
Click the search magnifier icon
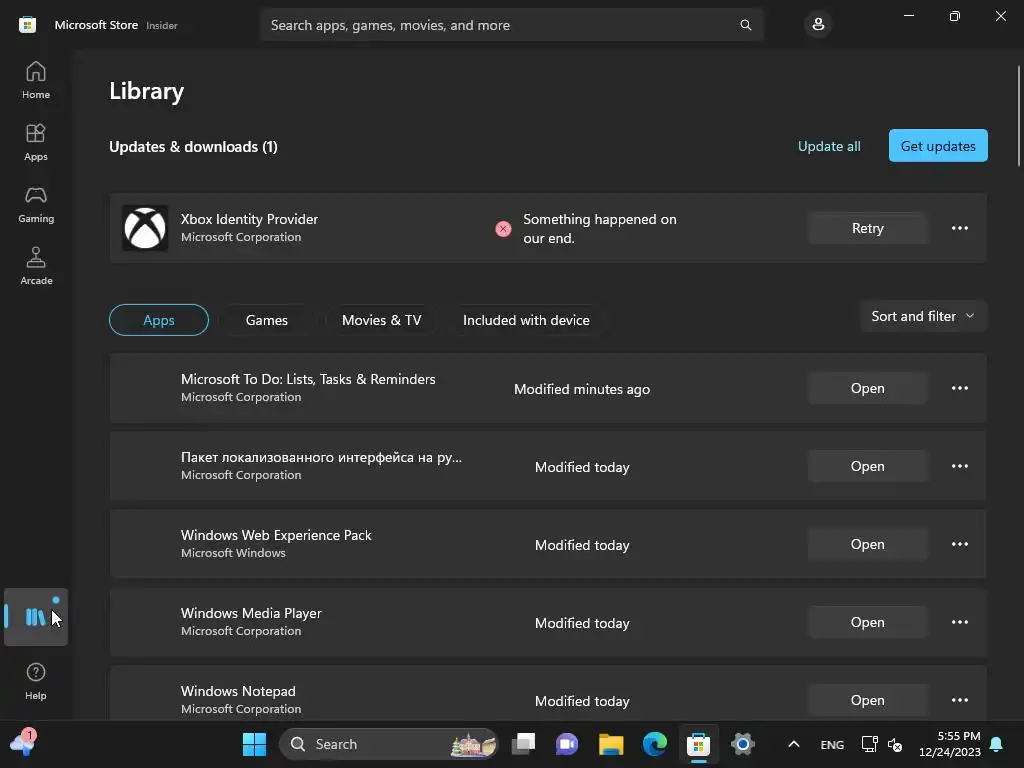[x=745, y=25]
